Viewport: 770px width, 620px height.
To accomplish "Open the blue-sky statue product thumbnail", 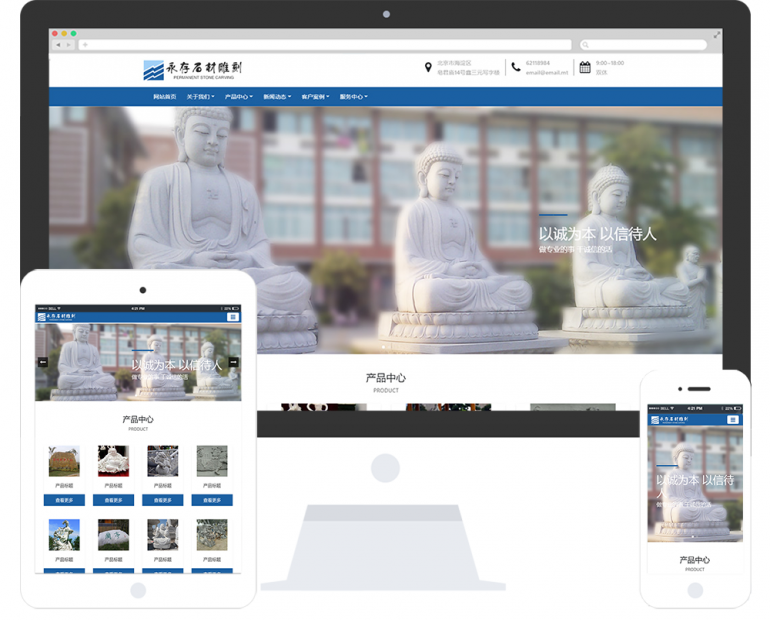I will 64,535.
